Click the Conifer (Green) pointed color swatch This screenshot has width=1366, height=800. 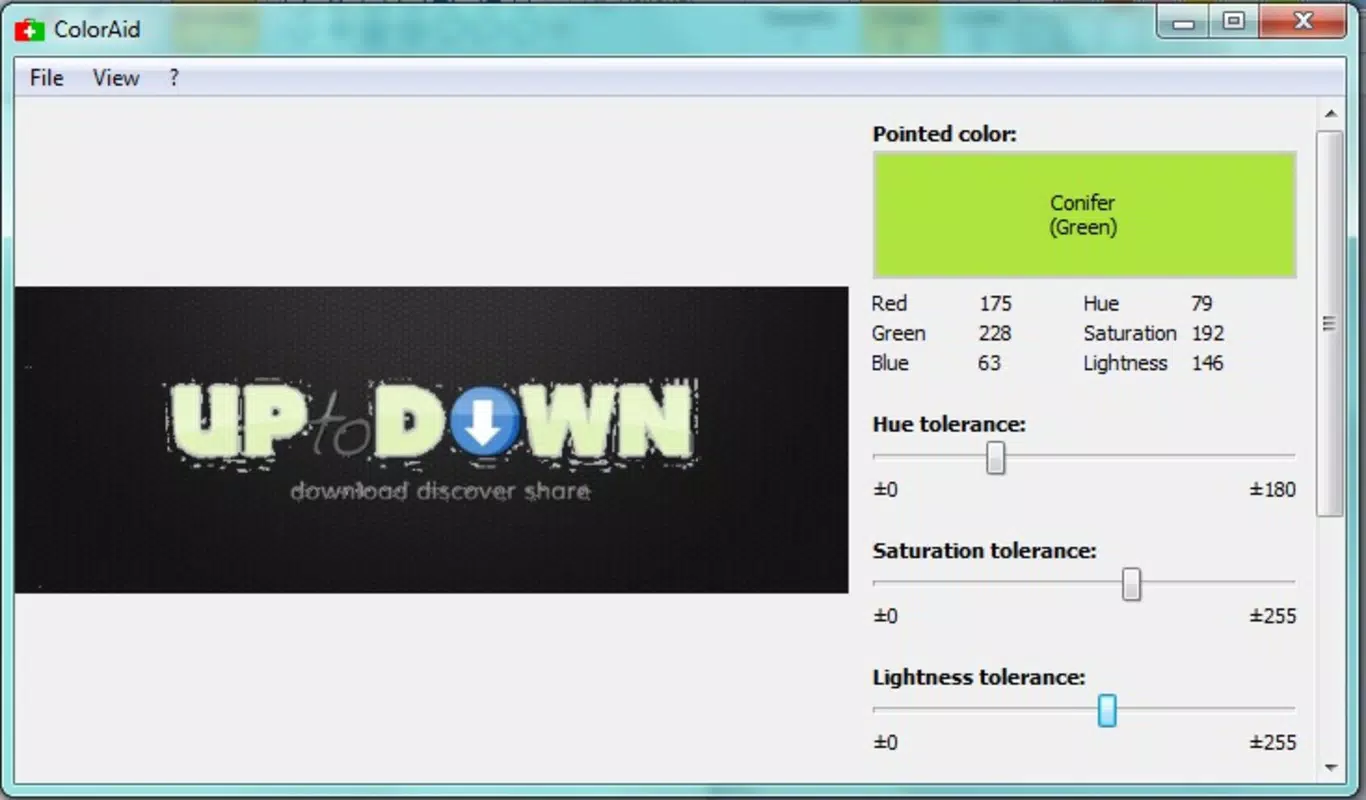1084,215
